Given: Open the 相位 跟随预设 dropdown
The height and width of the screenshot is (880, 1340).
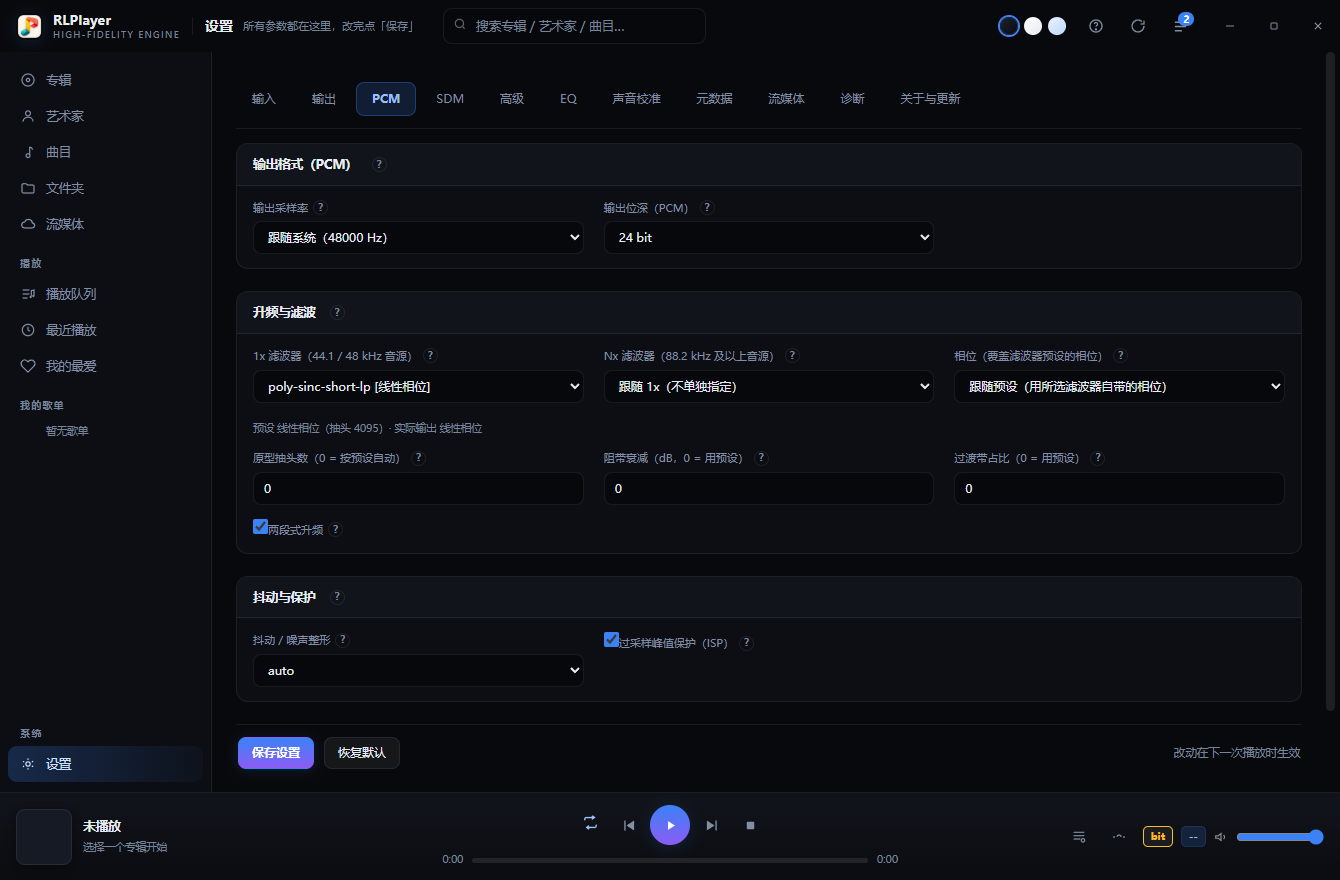Looking at the screenshot, I should point(1119,386).
